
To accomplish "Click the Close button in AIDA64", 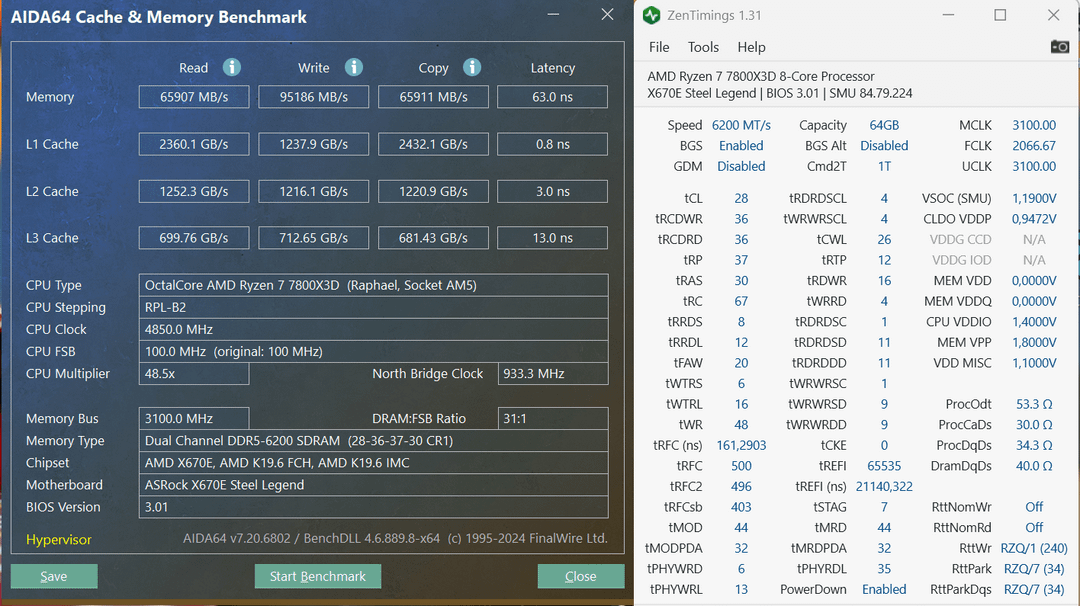I will 581,576.
